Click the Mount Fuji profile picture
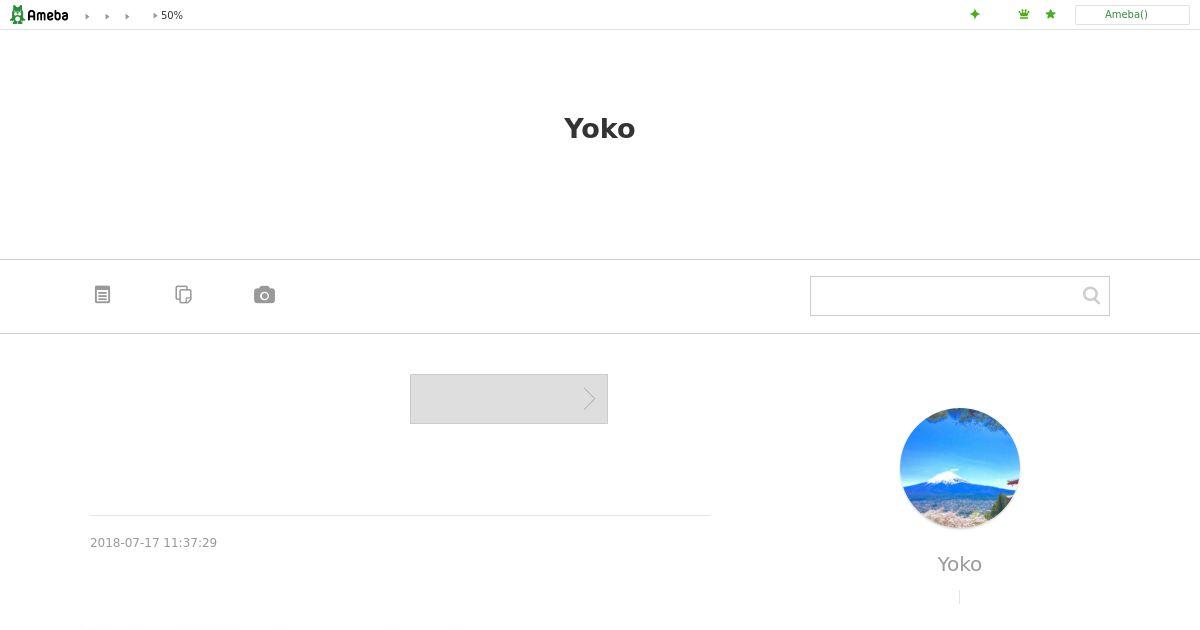The width and height of the screenshot is (1200, 630). (x=960, y=468)
